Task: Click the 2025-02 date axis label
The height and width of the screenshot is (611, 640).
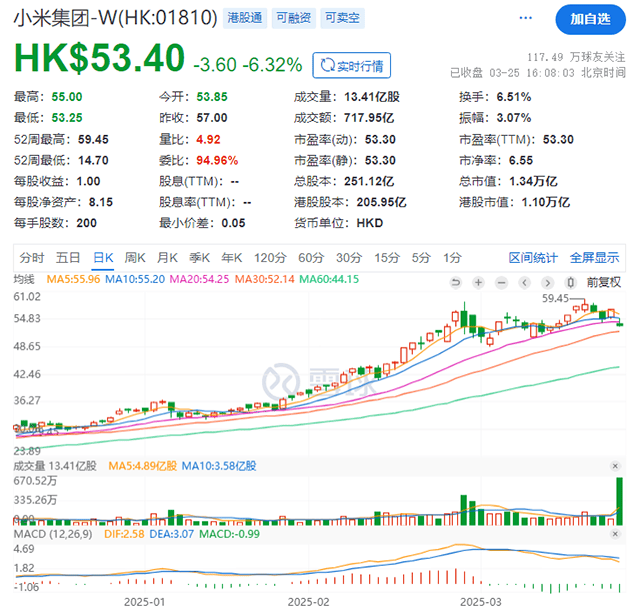Action: 308,602
